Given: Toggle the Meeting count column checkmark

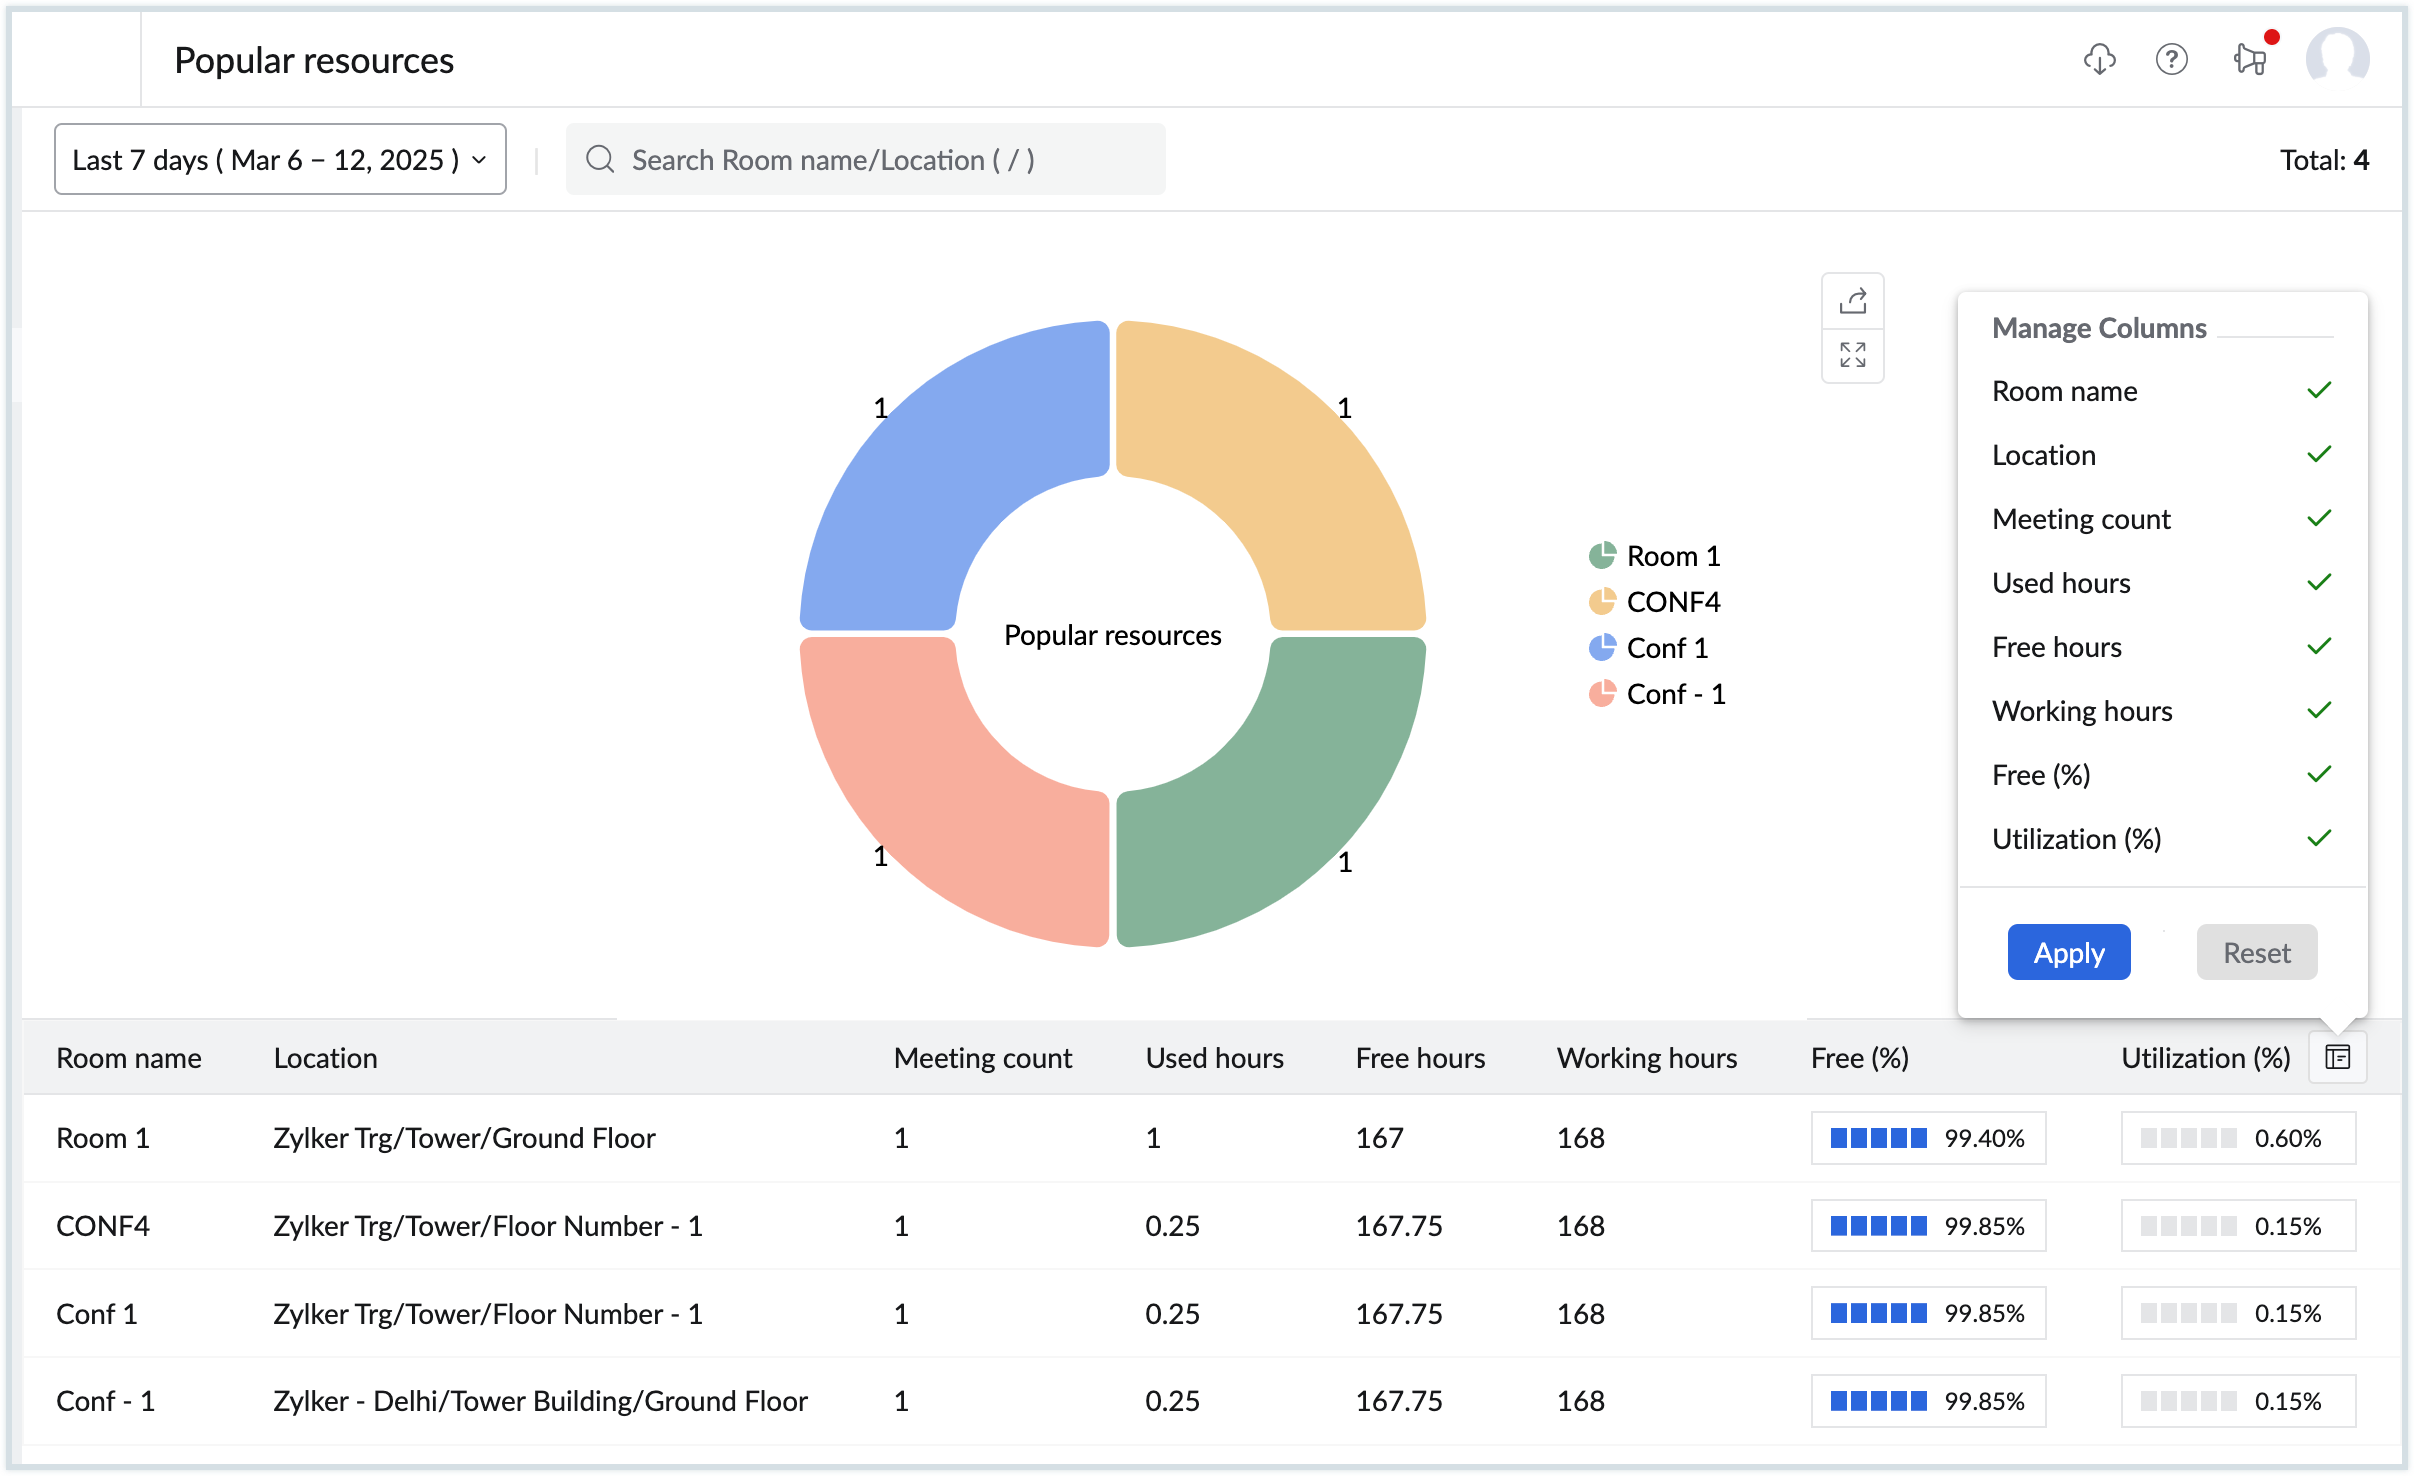Looking at the screenshot, I should (2319, 519).
